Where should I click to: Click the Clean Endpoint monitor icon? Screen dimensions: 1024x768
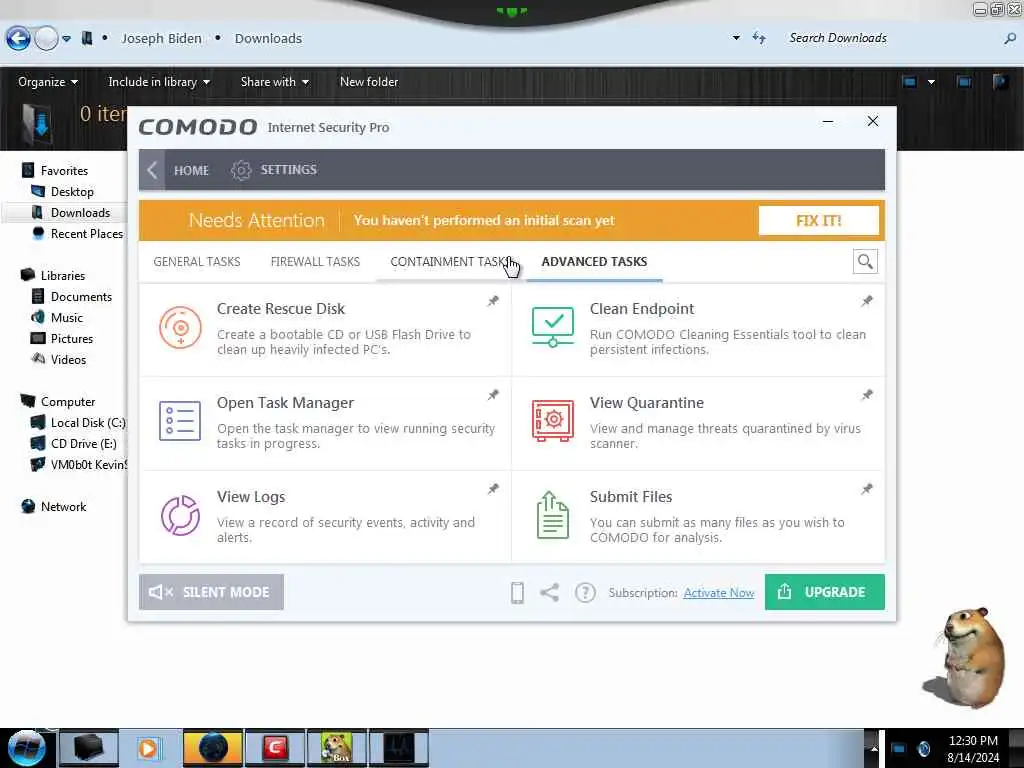(552, 327)
